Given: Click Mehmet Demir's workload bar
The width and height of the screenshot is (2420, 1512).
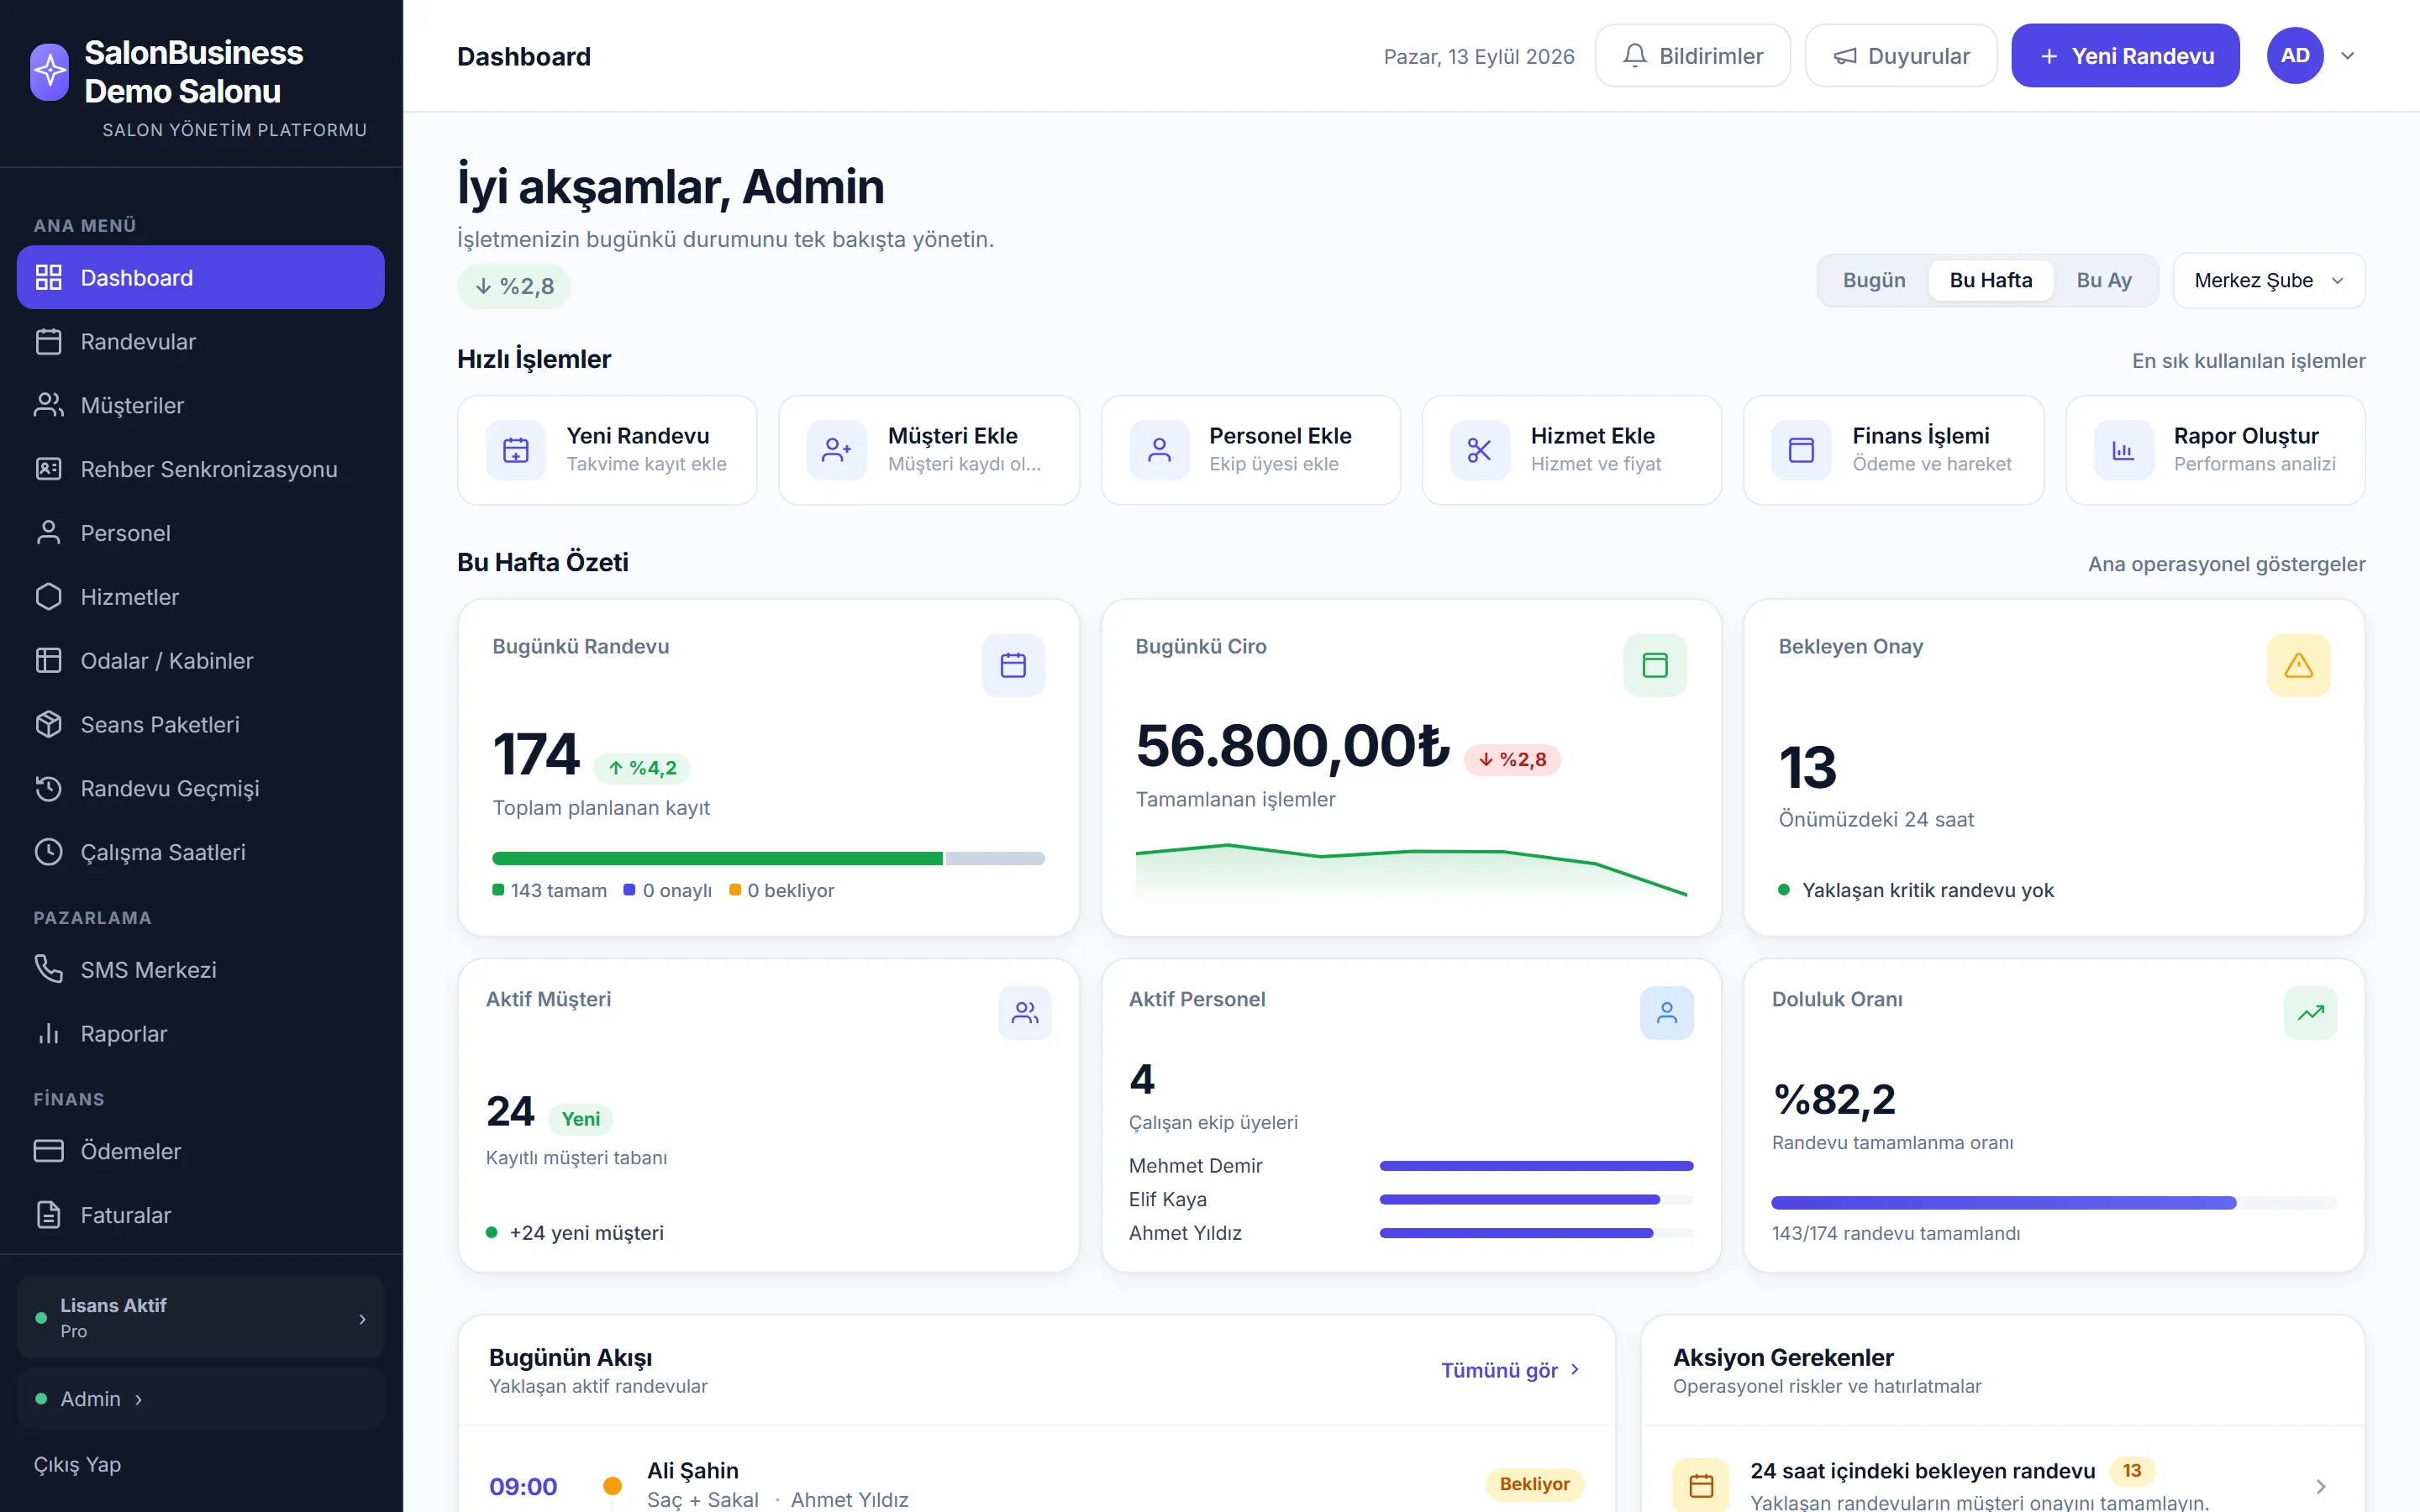Looking at the screenshot, I should tap(1536, 1166).
